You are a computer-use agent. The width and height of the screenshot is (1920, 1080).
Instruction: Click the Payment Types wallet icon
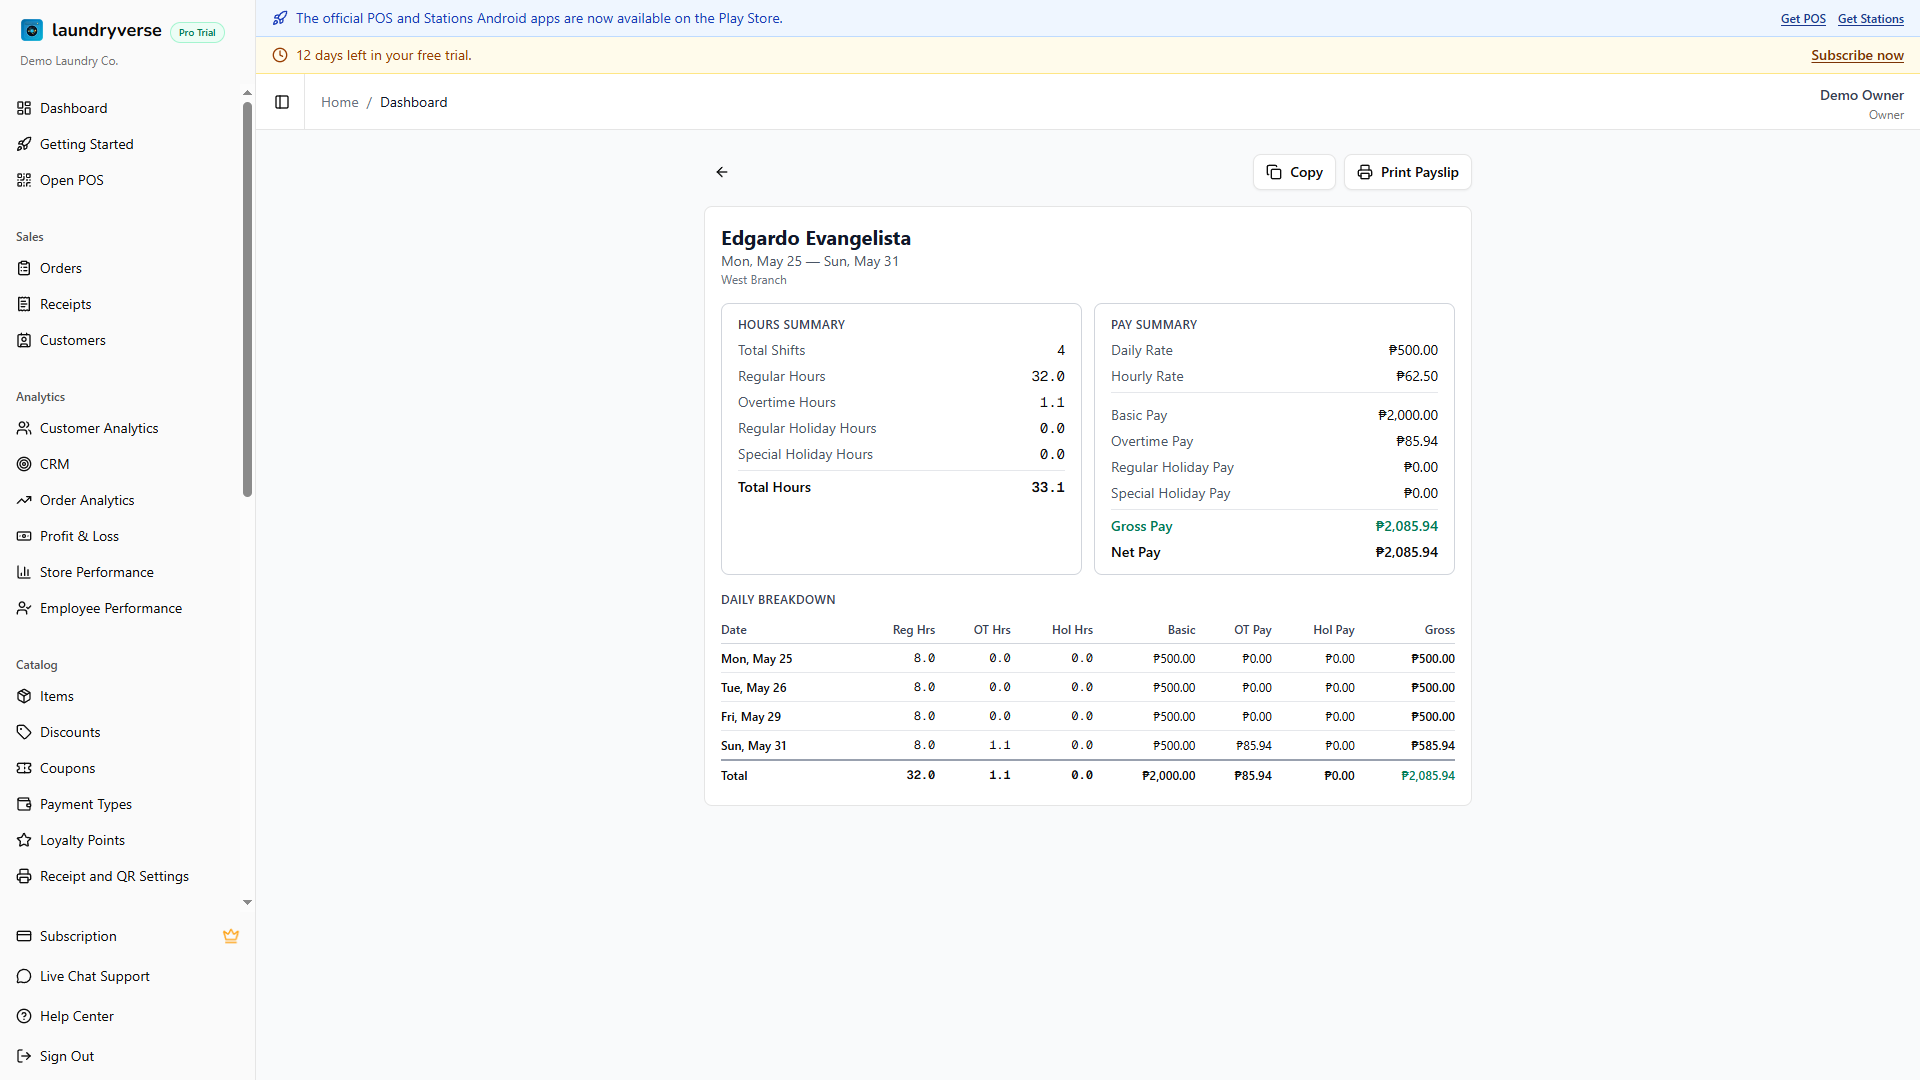(x=24, y=804)
